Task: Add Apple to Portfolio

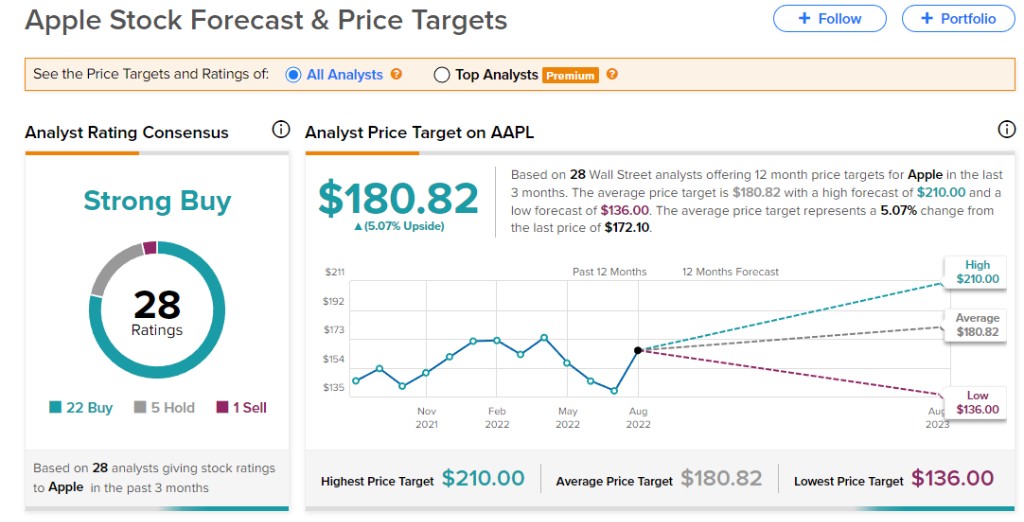Action: (x=957, y=18)
